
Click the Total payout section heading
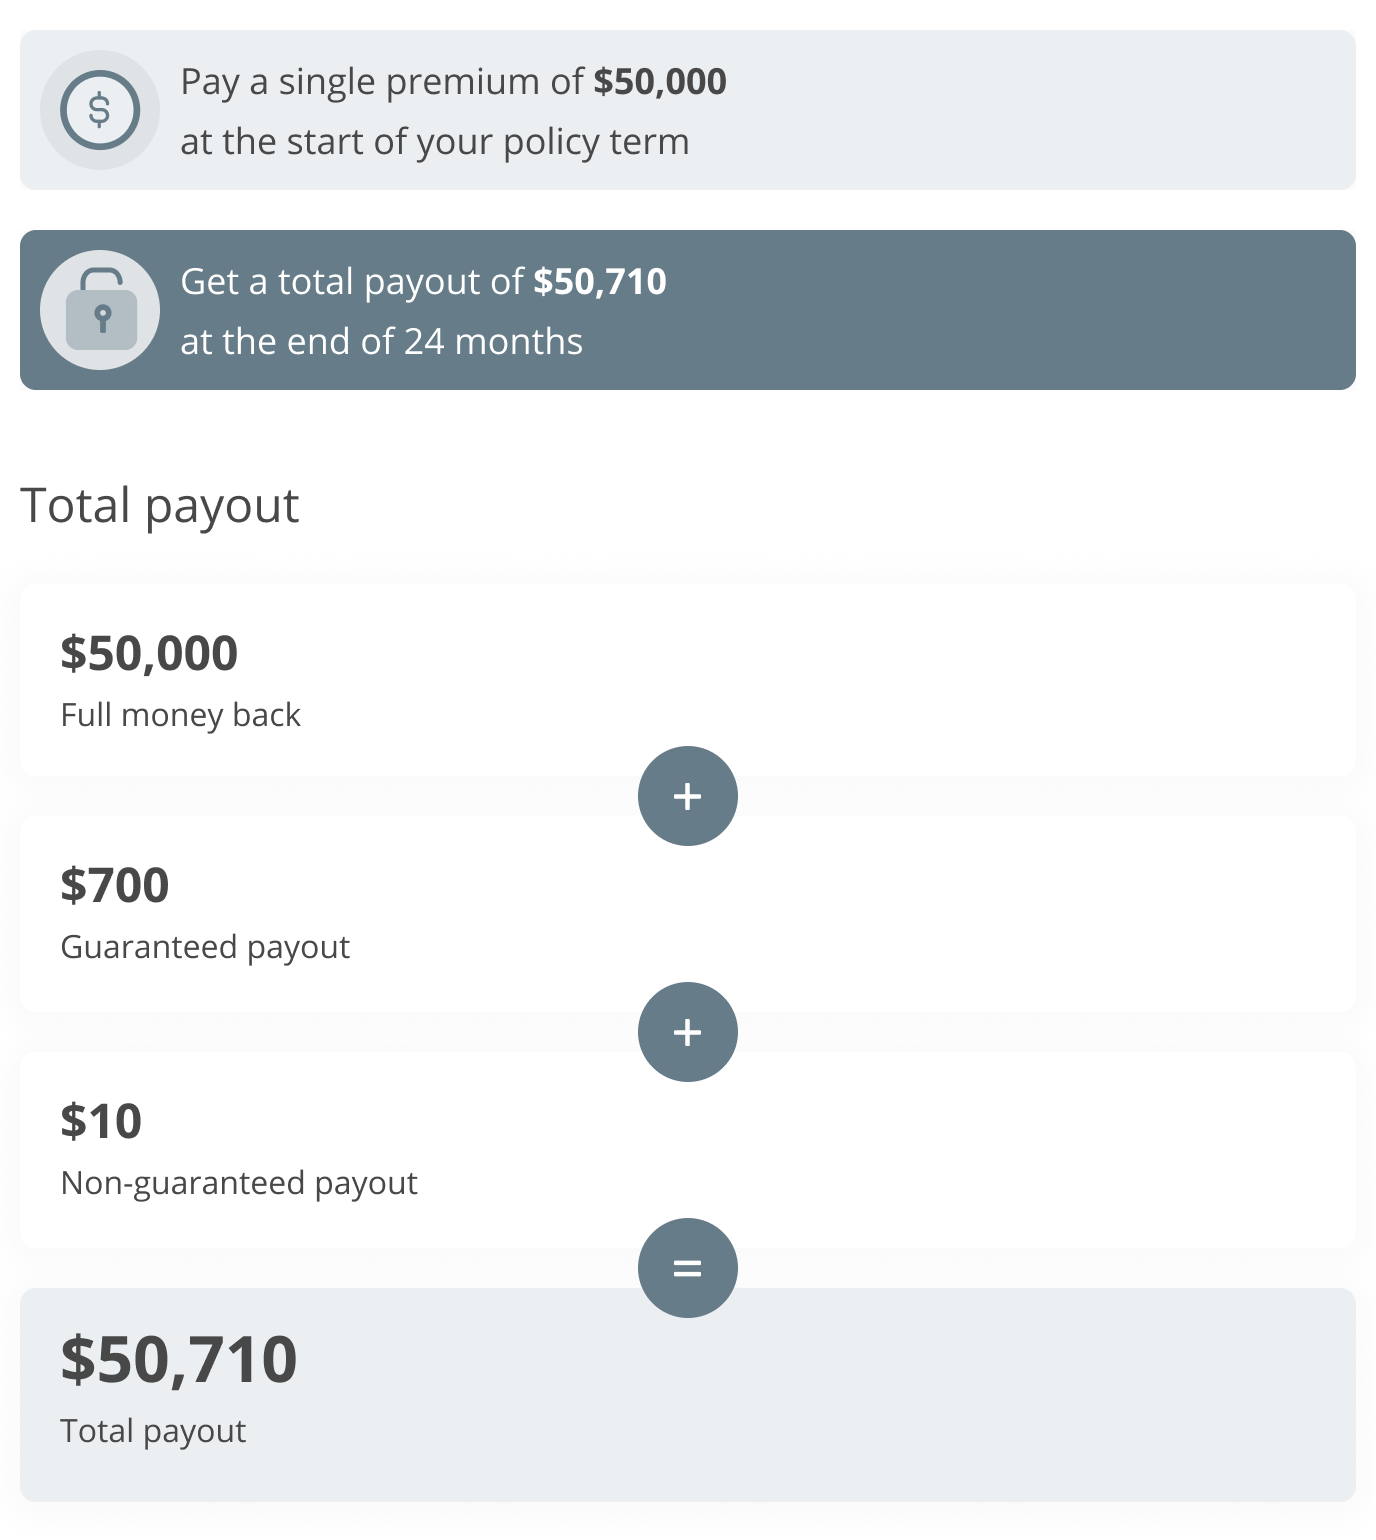[161, 506]
